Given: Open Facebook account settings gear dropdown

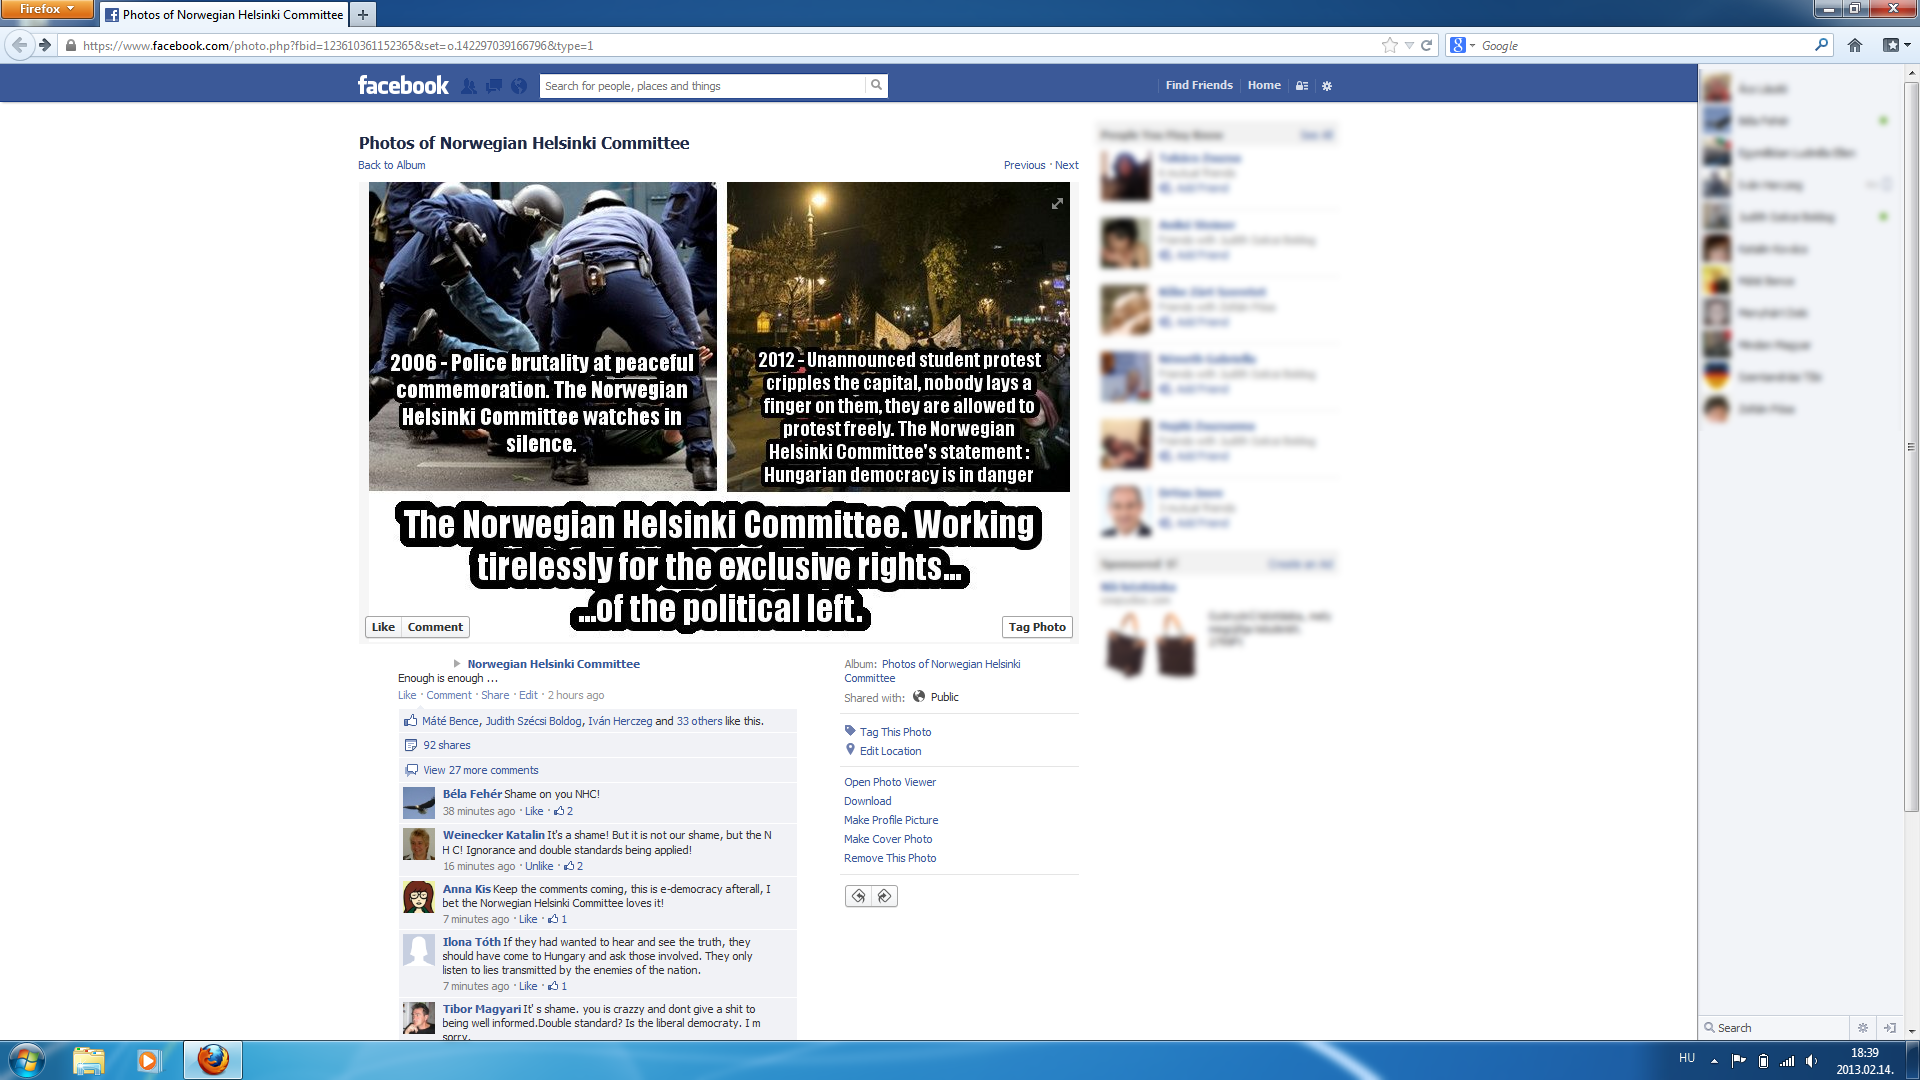Looking at the screenshot, I should click(1327, 86).
